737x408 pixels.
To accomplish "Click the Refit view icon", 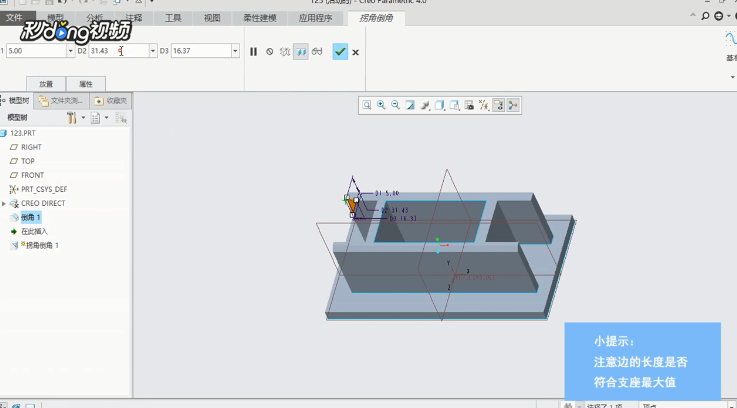I will point(367,105).
